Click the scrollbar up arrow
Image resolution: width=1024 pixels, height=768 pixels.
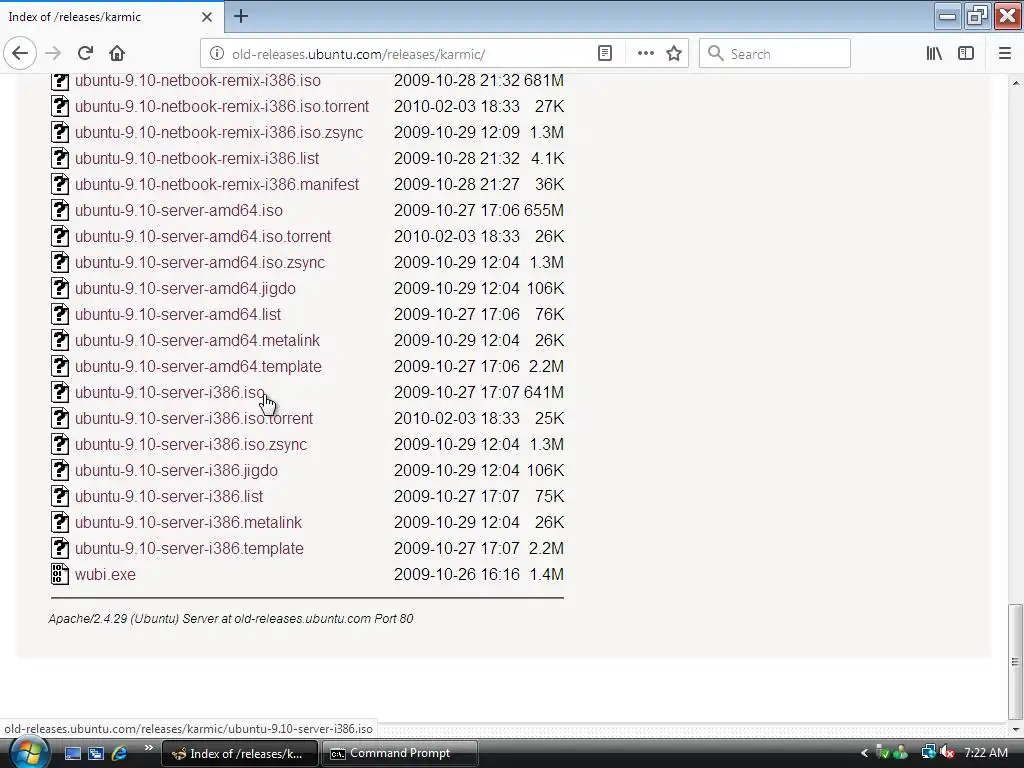(1016, 83)
